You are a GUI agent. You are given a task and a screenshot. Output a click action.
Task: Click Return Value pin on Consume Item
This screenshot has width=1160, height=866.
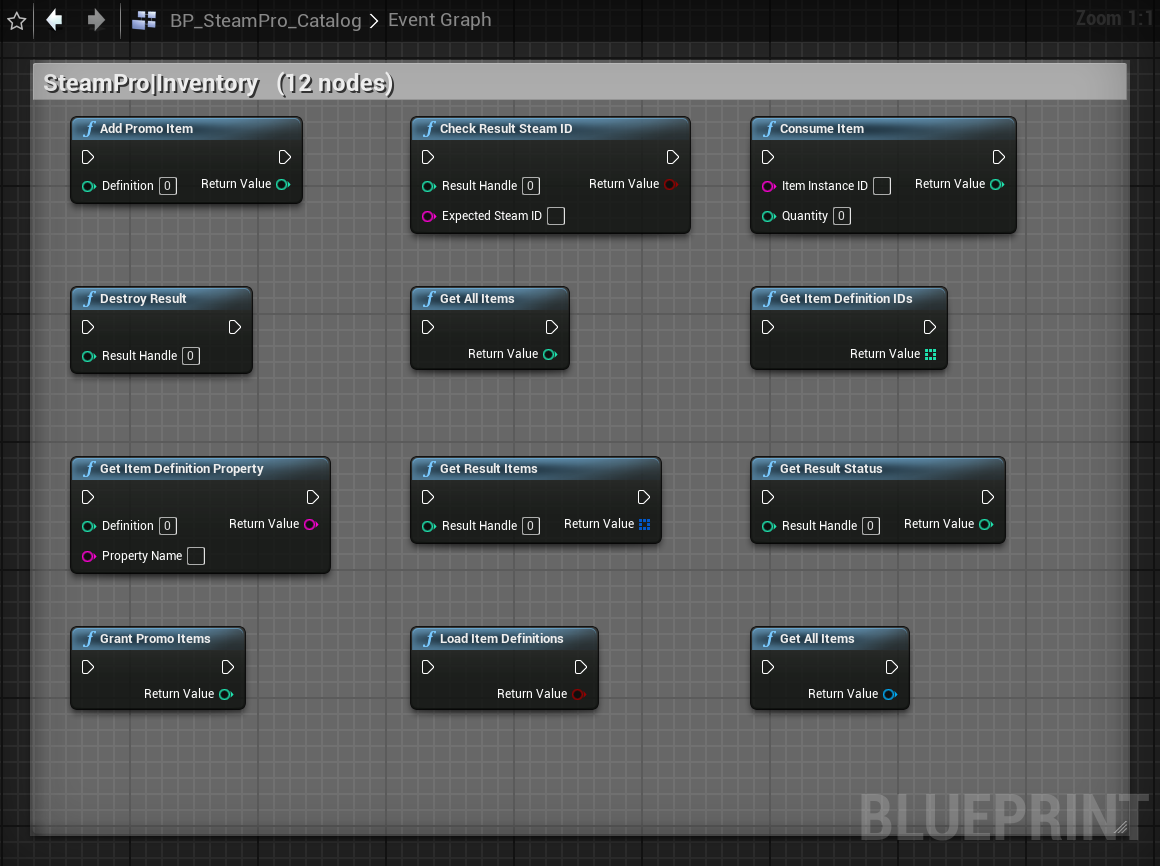[997, 184]
